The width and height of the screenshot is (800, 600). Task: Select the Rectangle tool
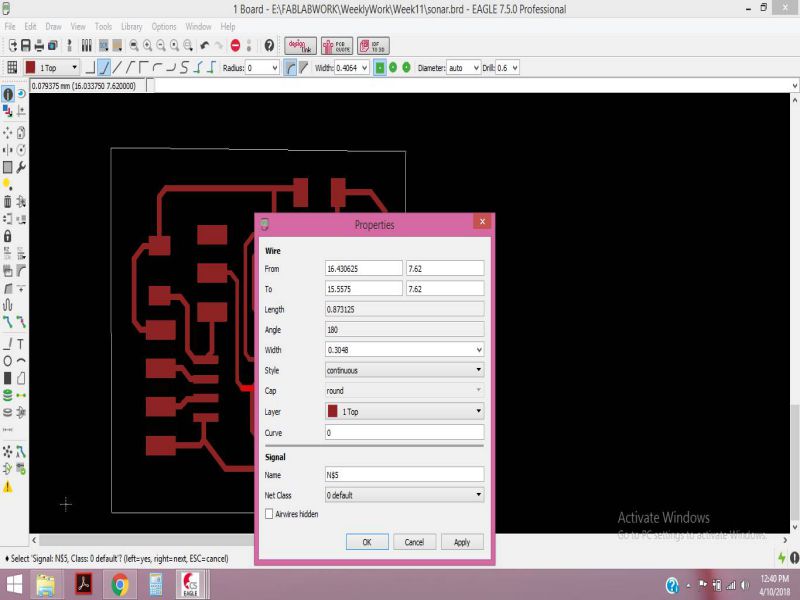click(x=8, y=378)
